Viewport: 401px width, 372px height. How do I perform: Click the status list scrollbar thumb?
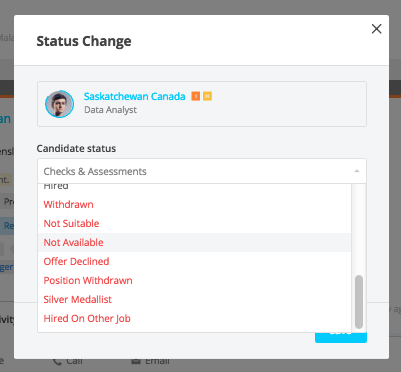coord(359,302)
